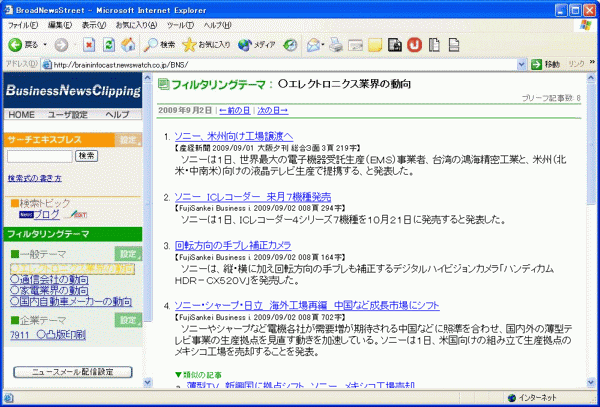Select the sidebar ヘルプ tab

[117, 115]
